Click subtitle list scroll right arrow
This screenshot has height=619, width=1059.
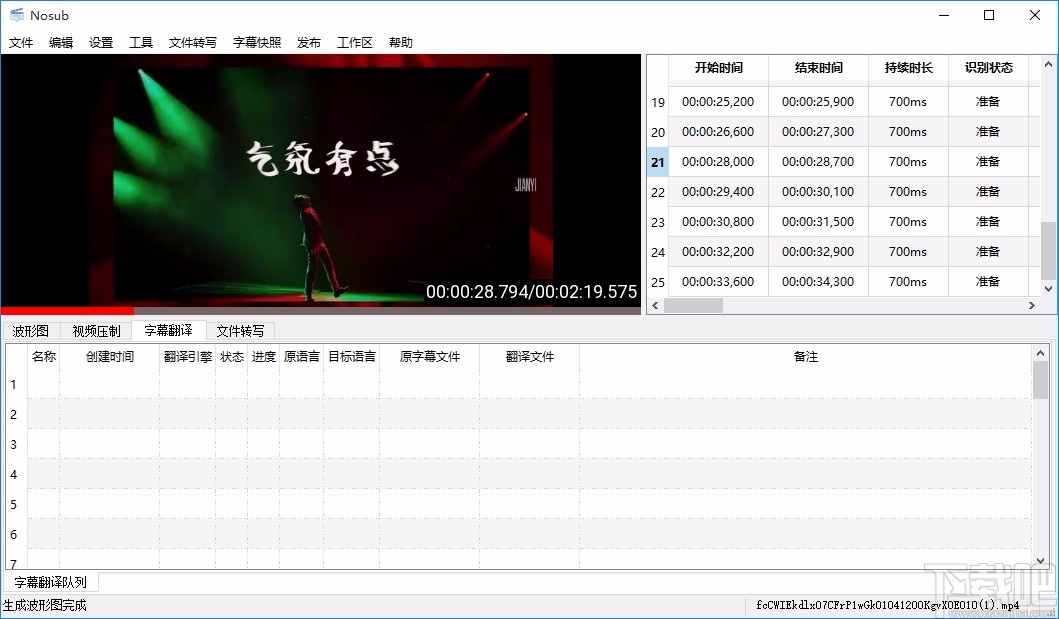click(1032, 306)
